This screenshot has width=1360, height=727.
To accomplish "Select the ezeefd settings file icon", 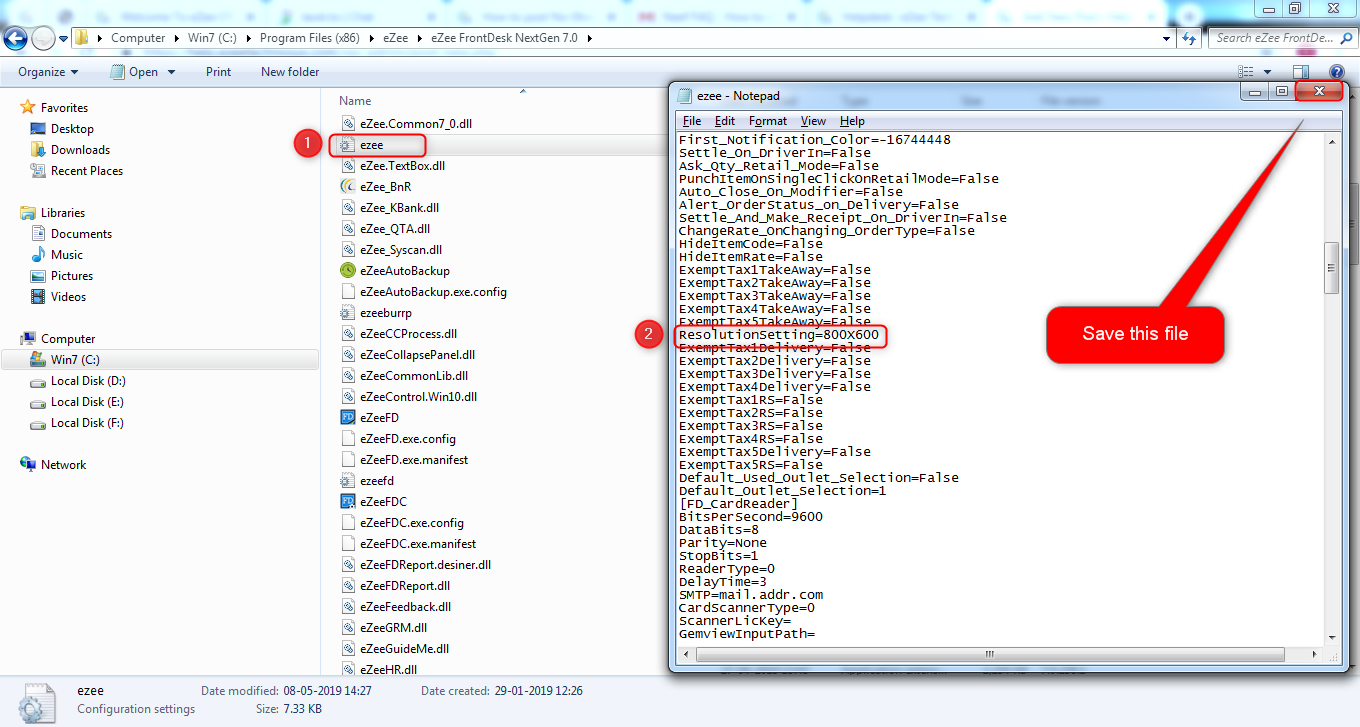I will (348, 480).
